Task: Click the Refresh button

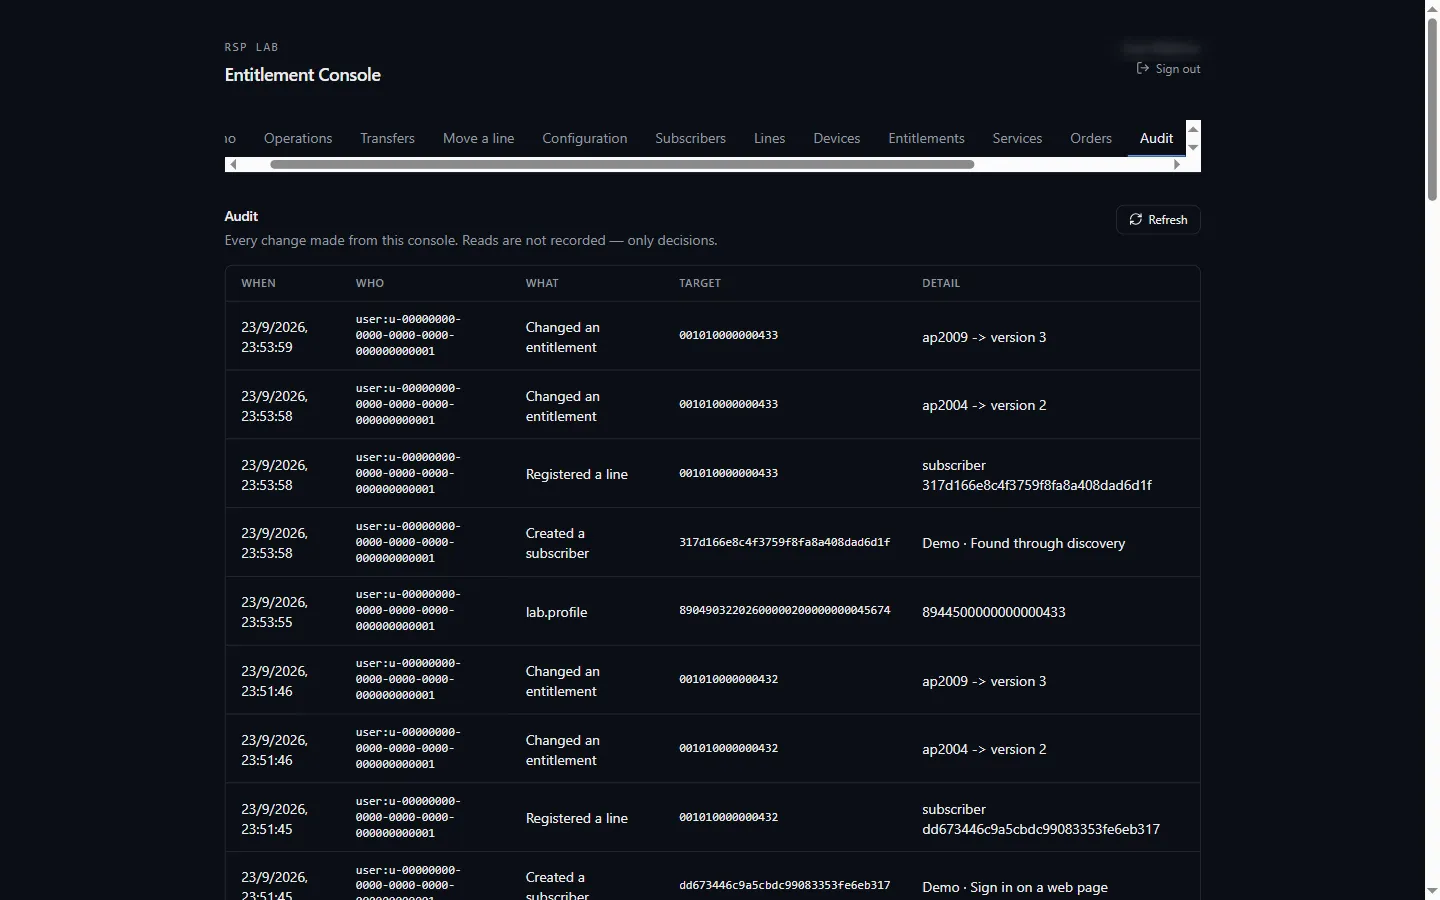Action: click(1158, 220)
